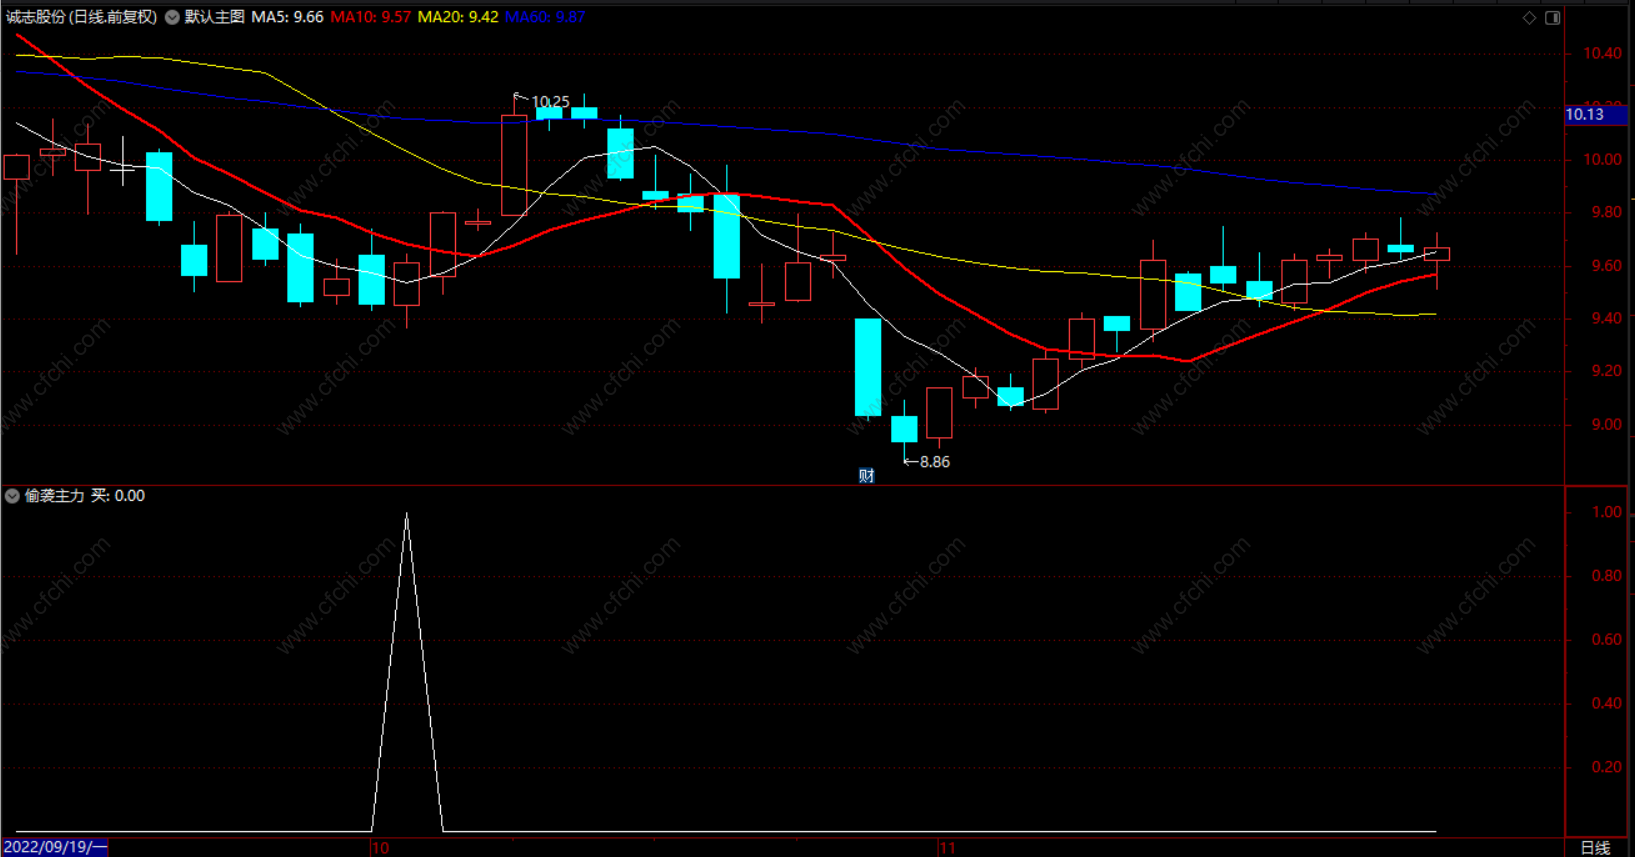This screenshot has height=857, width=1635.
Task: Click the 0.60 indicator axis label
Action: coord(1606,640)
